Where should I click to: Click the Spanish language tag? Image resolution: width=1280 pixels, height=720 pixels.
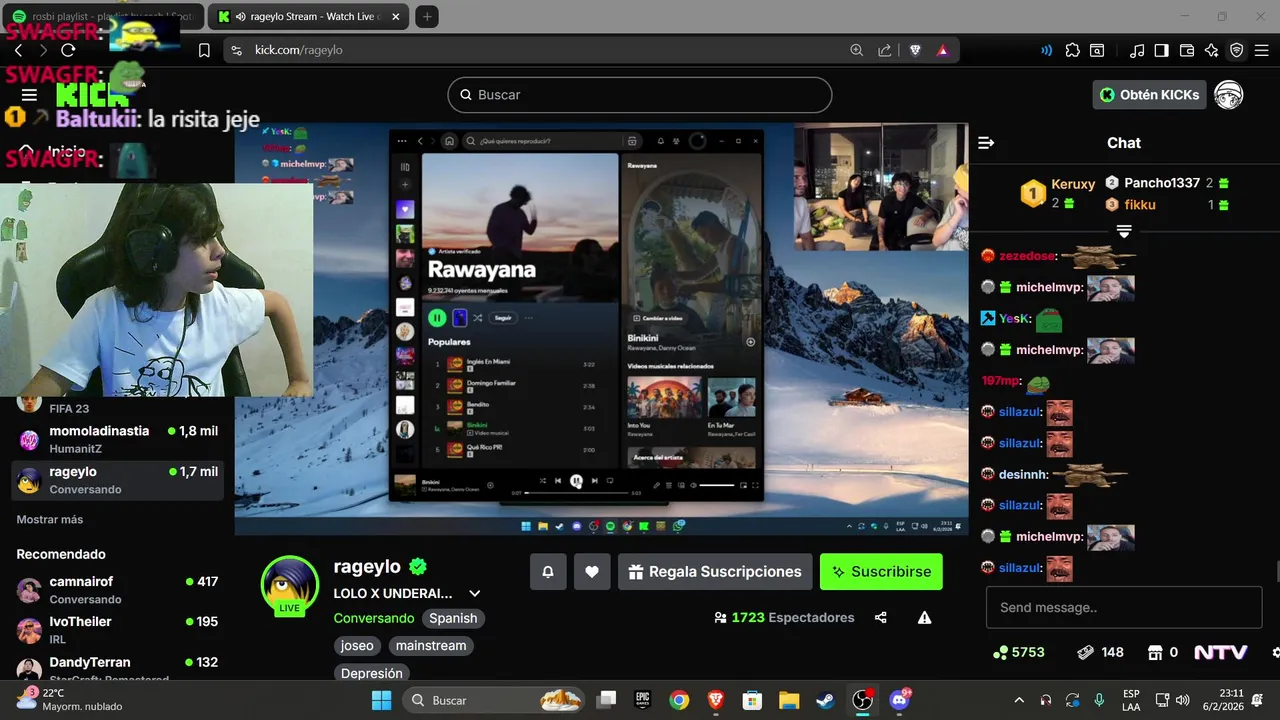click(453, 618)
